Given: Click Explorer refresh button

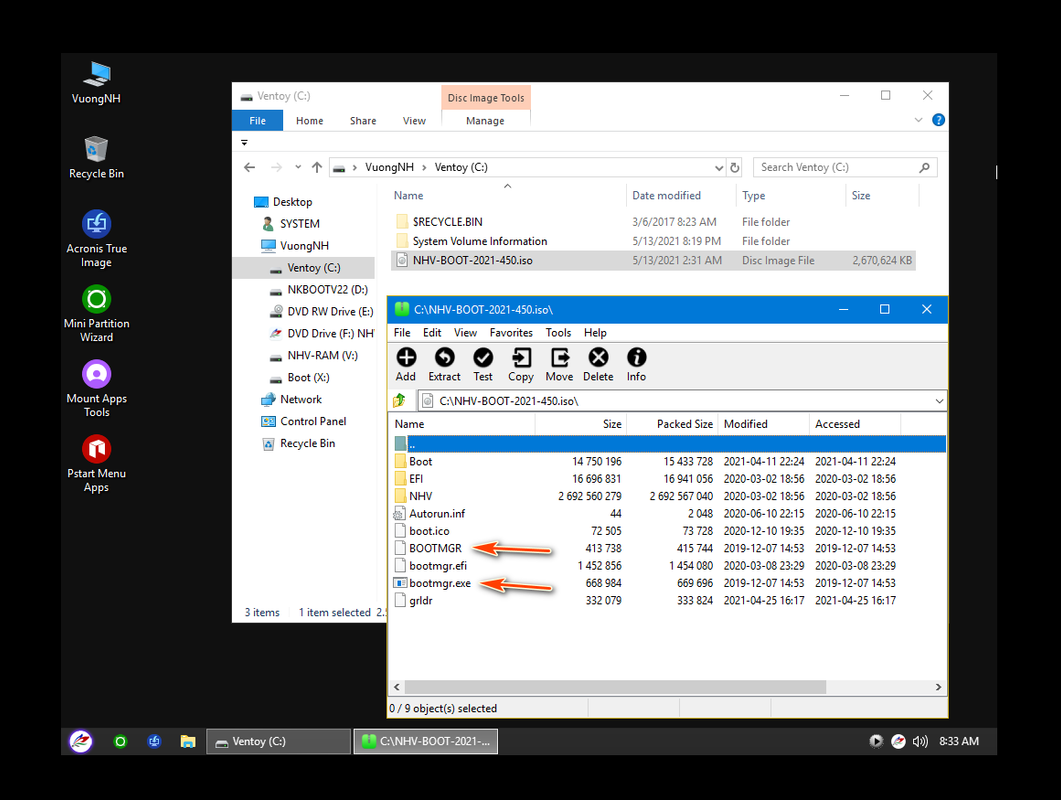Looking at the screenshot, I should [x=735, y=167].
